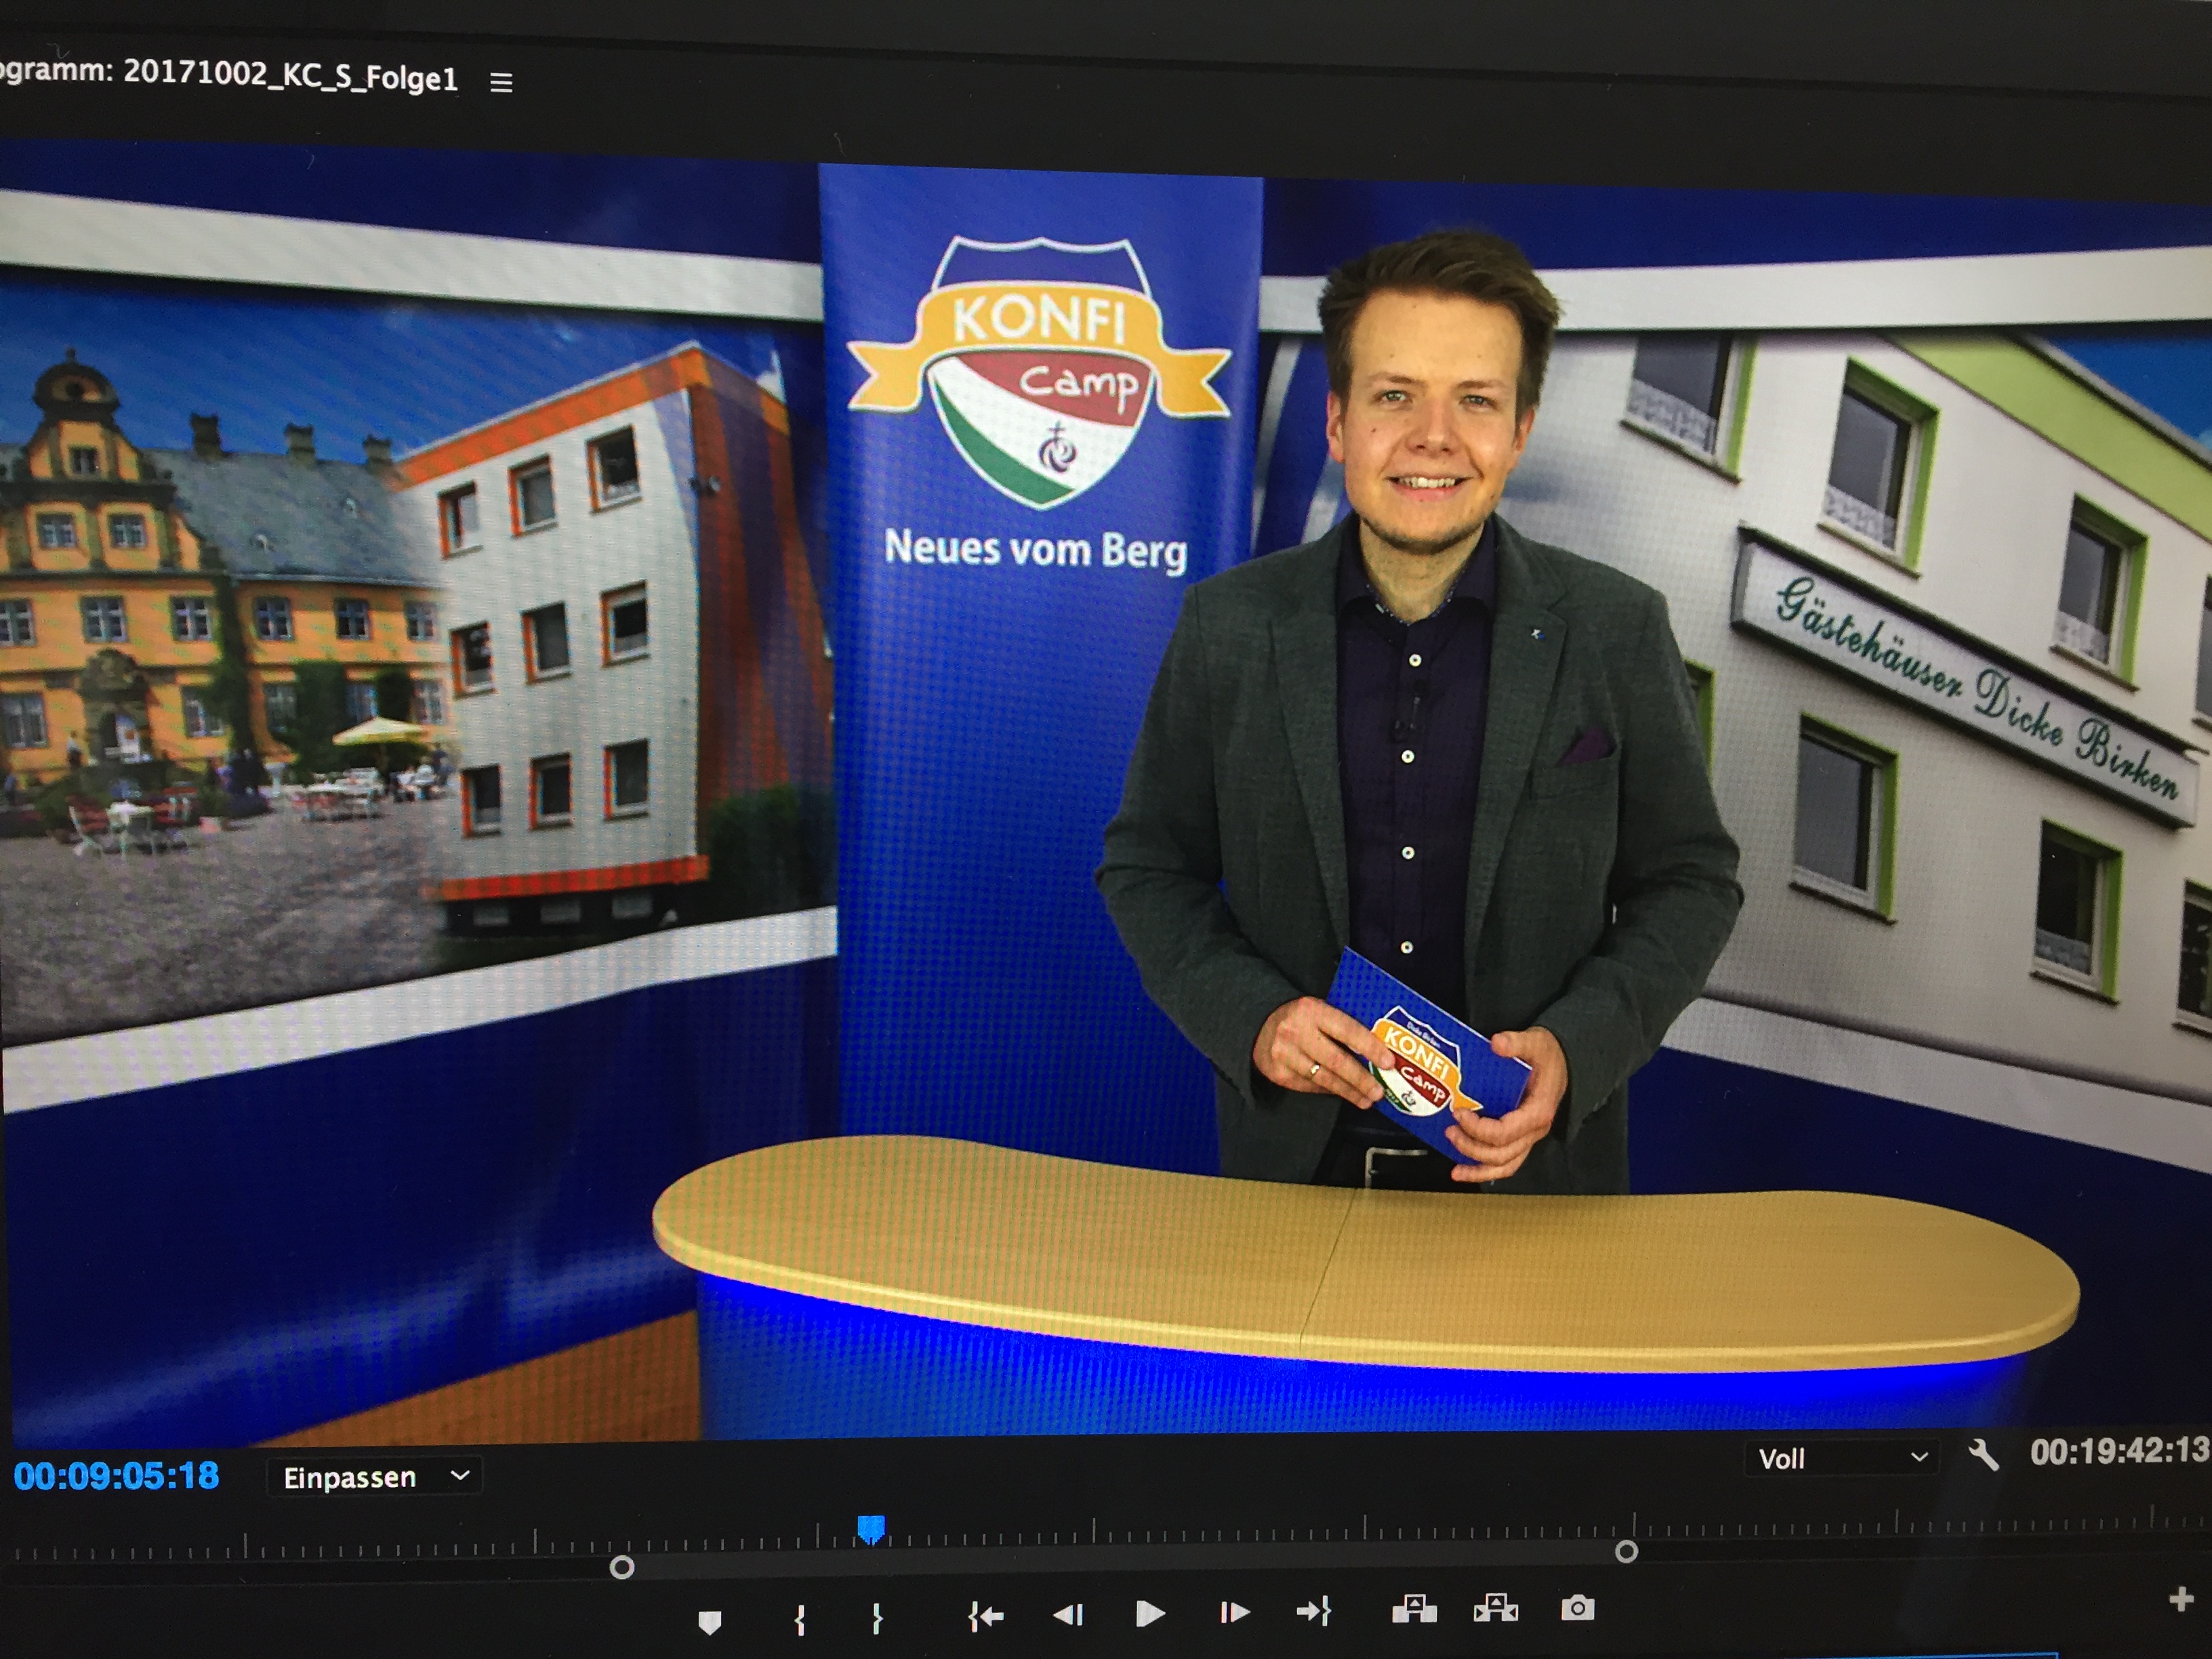Click the duration timecode 00:19:42:13
Image resolution: width=2212 pixels, height=1659 pixels.
(x=2119, y=1451)
